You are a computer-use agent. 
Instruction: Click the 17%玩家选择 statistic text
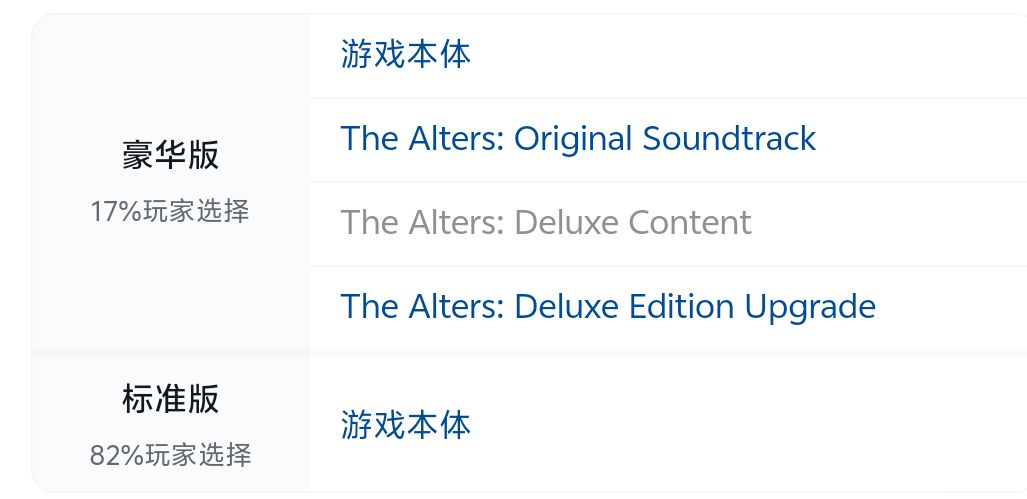(x=170, y=212)
